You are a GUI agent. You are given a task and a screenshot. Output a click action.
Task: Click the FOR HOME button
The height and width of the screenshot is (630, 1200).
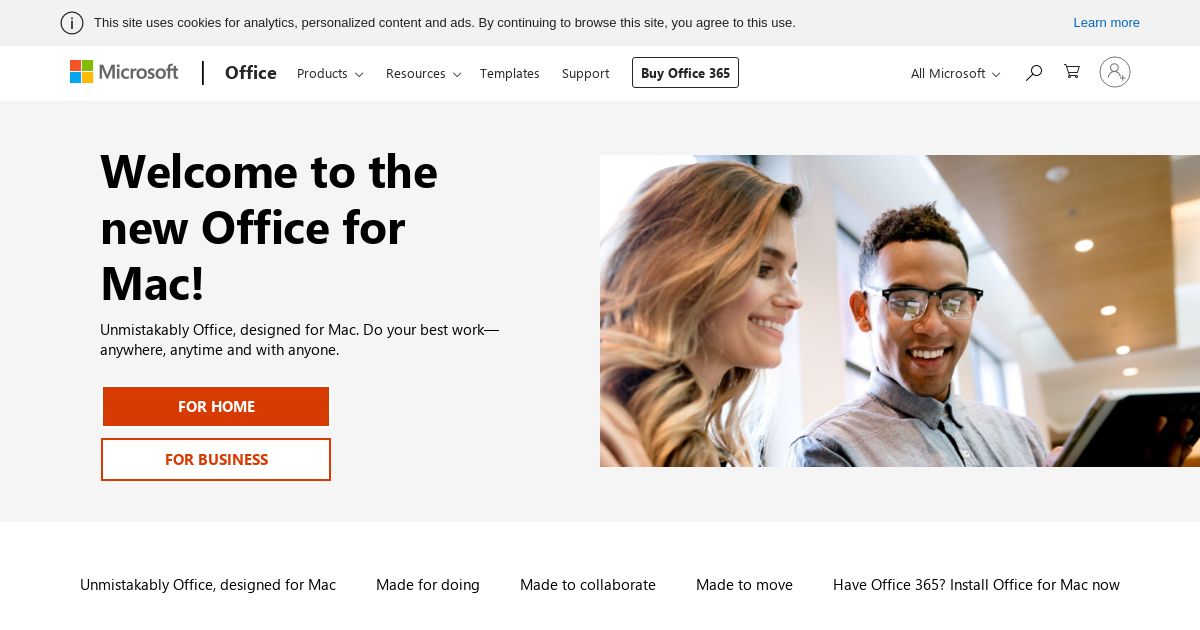click(x=216, y=407)
